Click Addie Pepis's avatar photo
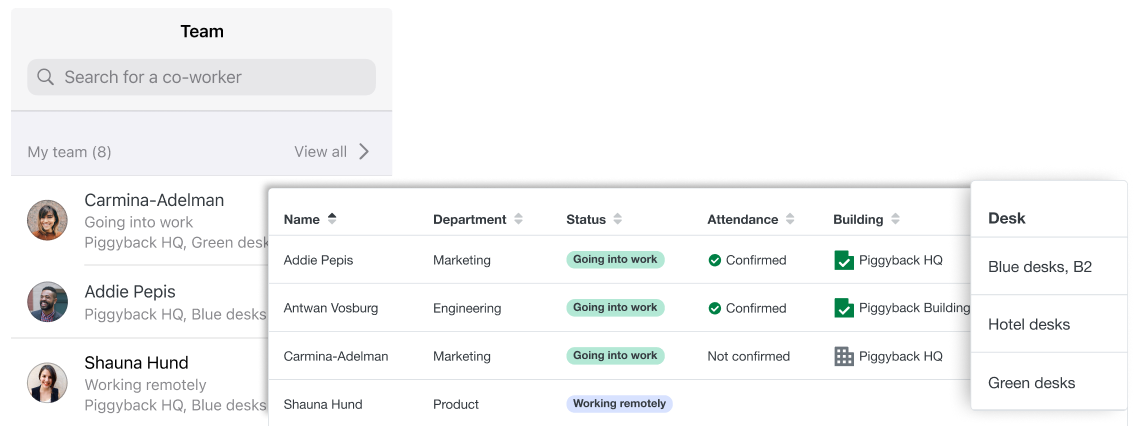The image size is (1140, 426). point(47,302)
